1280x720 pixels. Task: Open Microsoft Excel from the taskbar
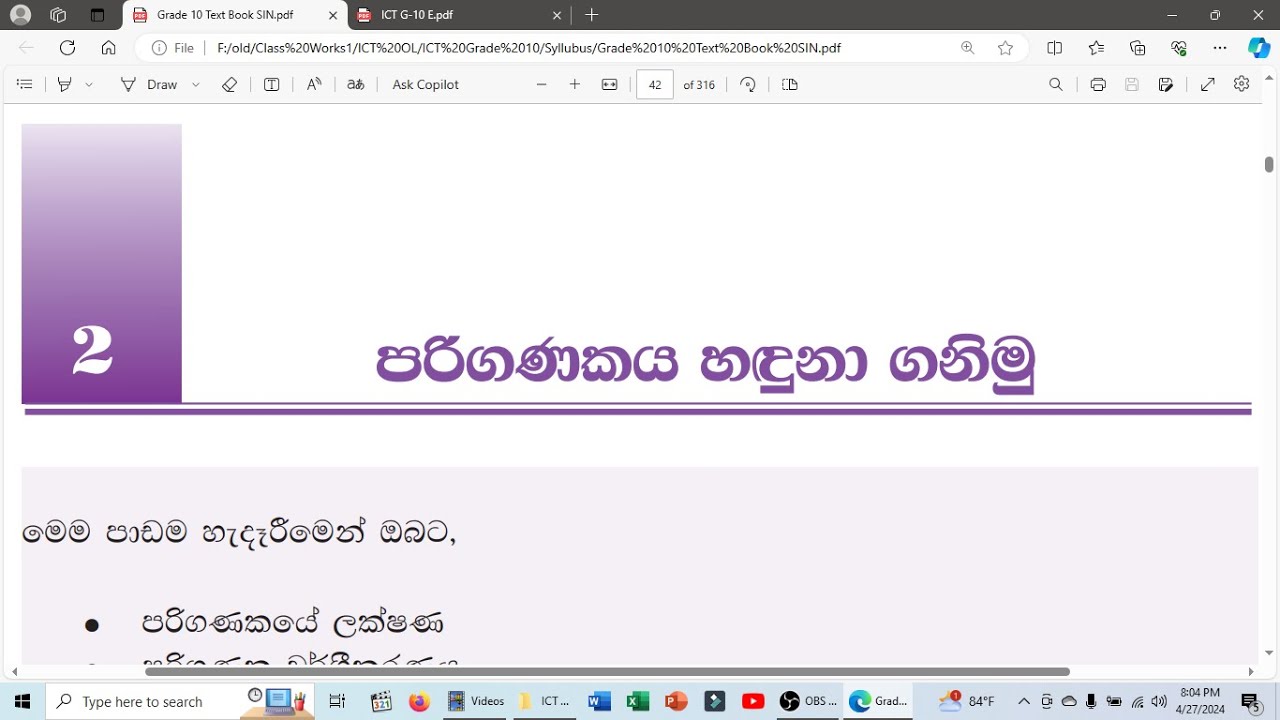638,702
